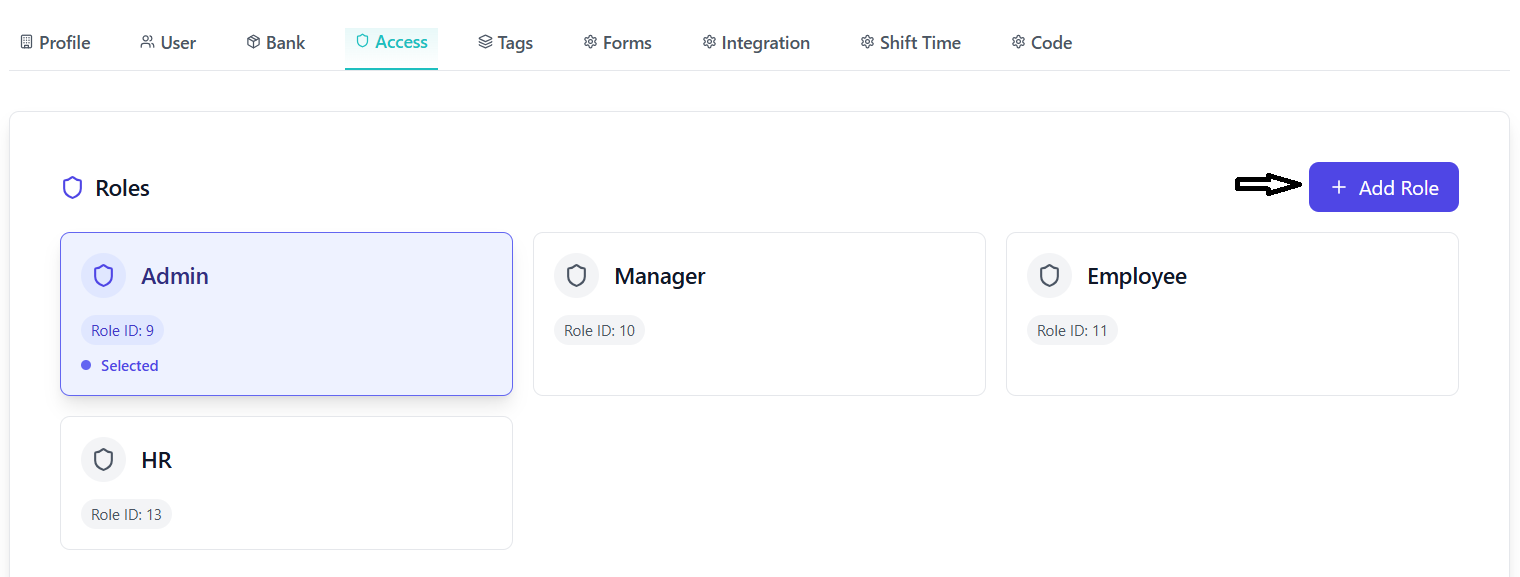Viewport: 1520px width, 577px height.
Task: Click the Tags tab layers icon
Action: [485, 42]
